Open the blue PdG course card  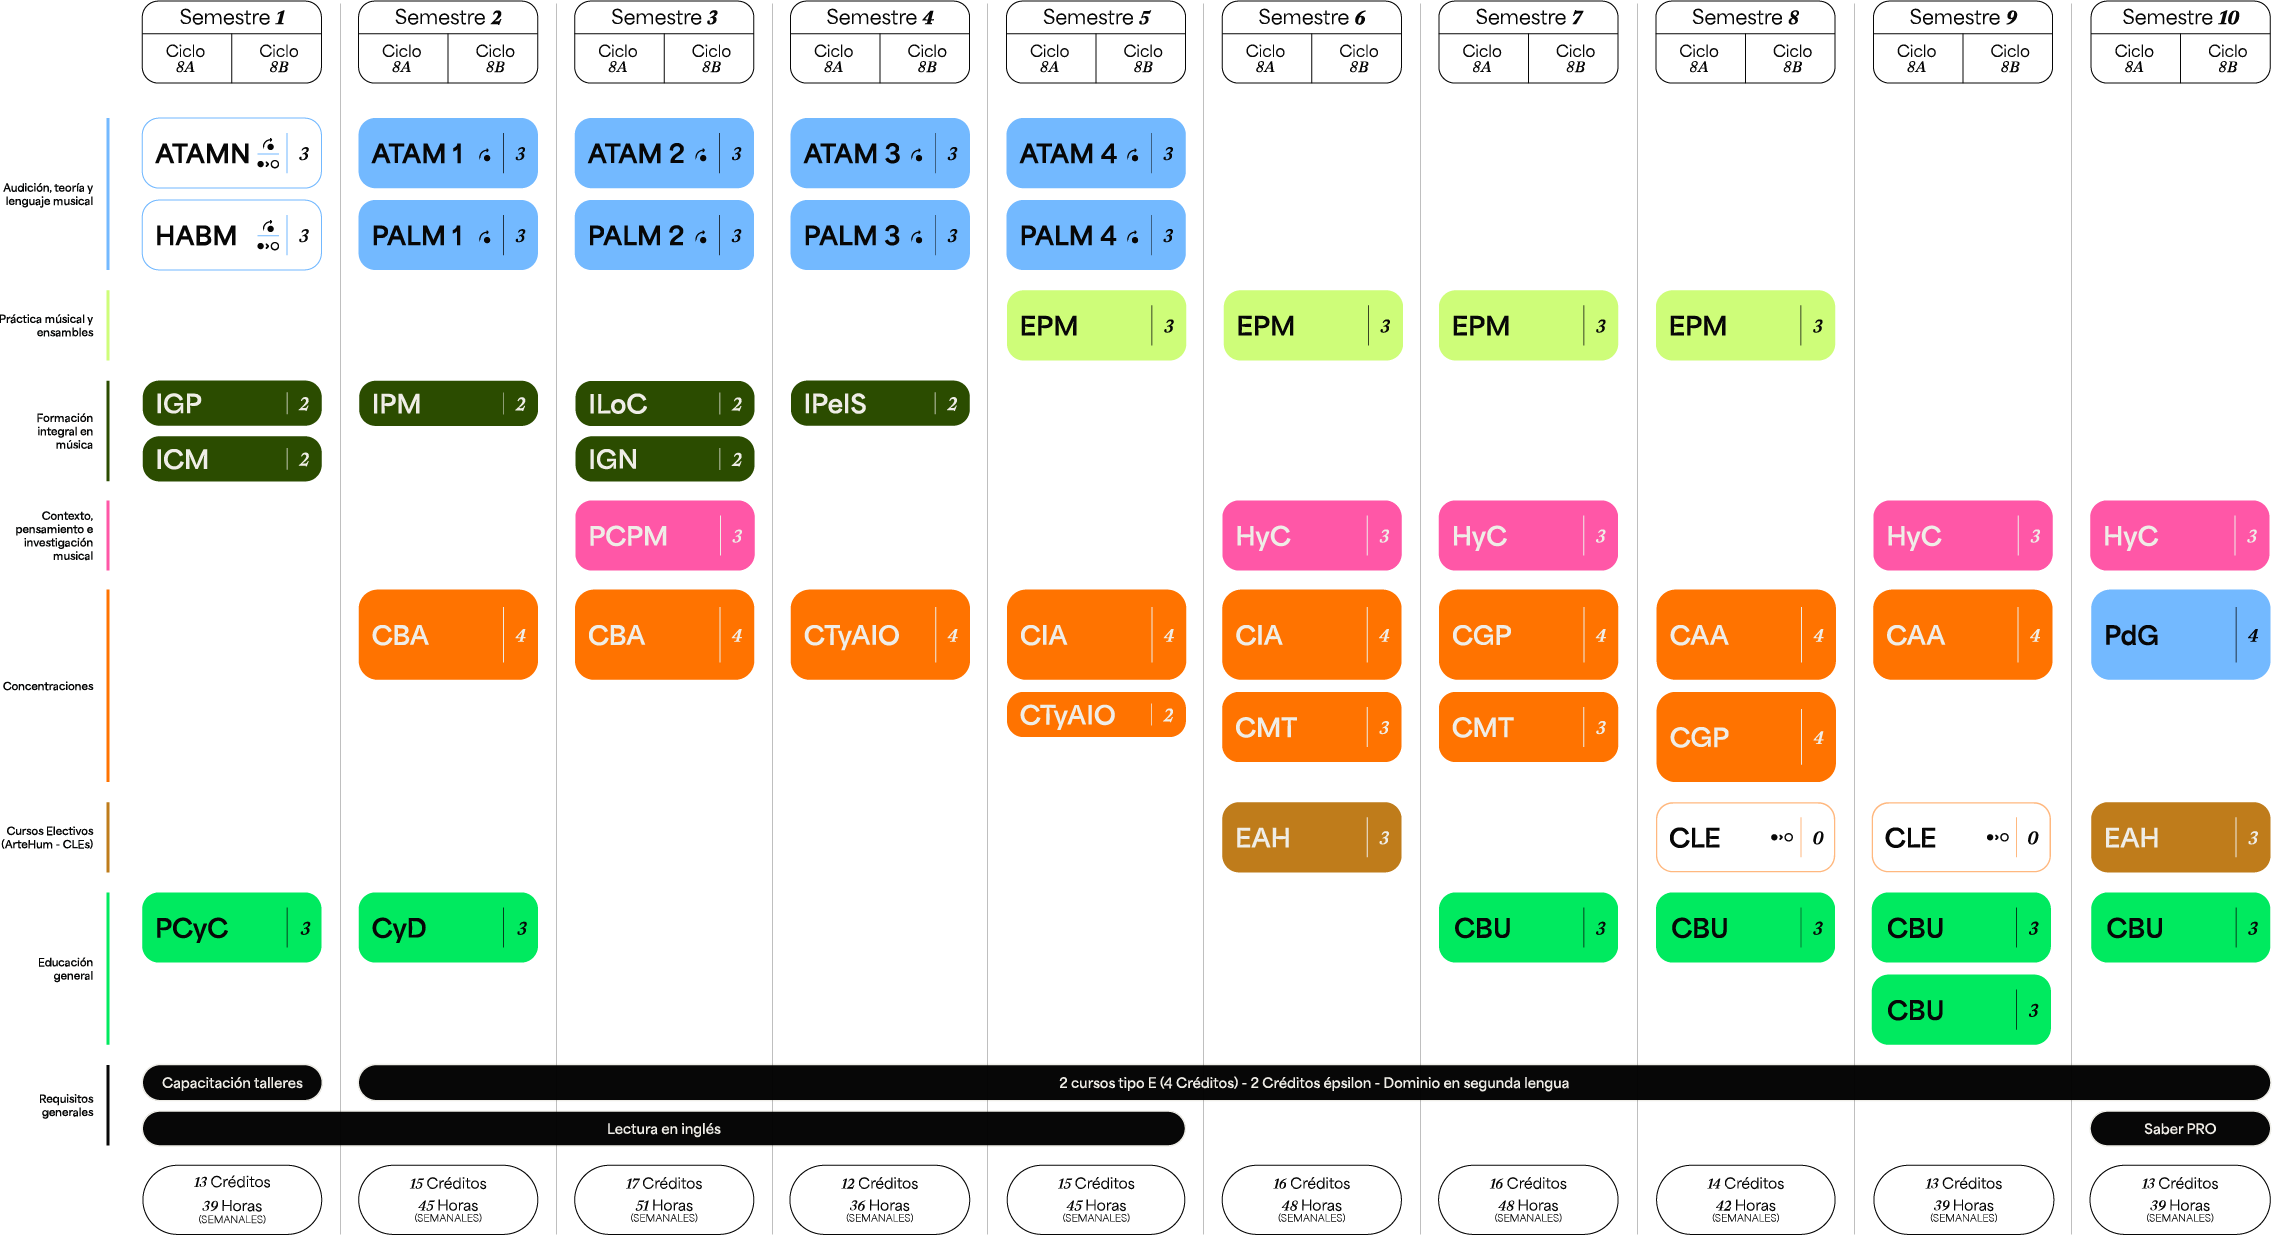tap(2180, 634)
